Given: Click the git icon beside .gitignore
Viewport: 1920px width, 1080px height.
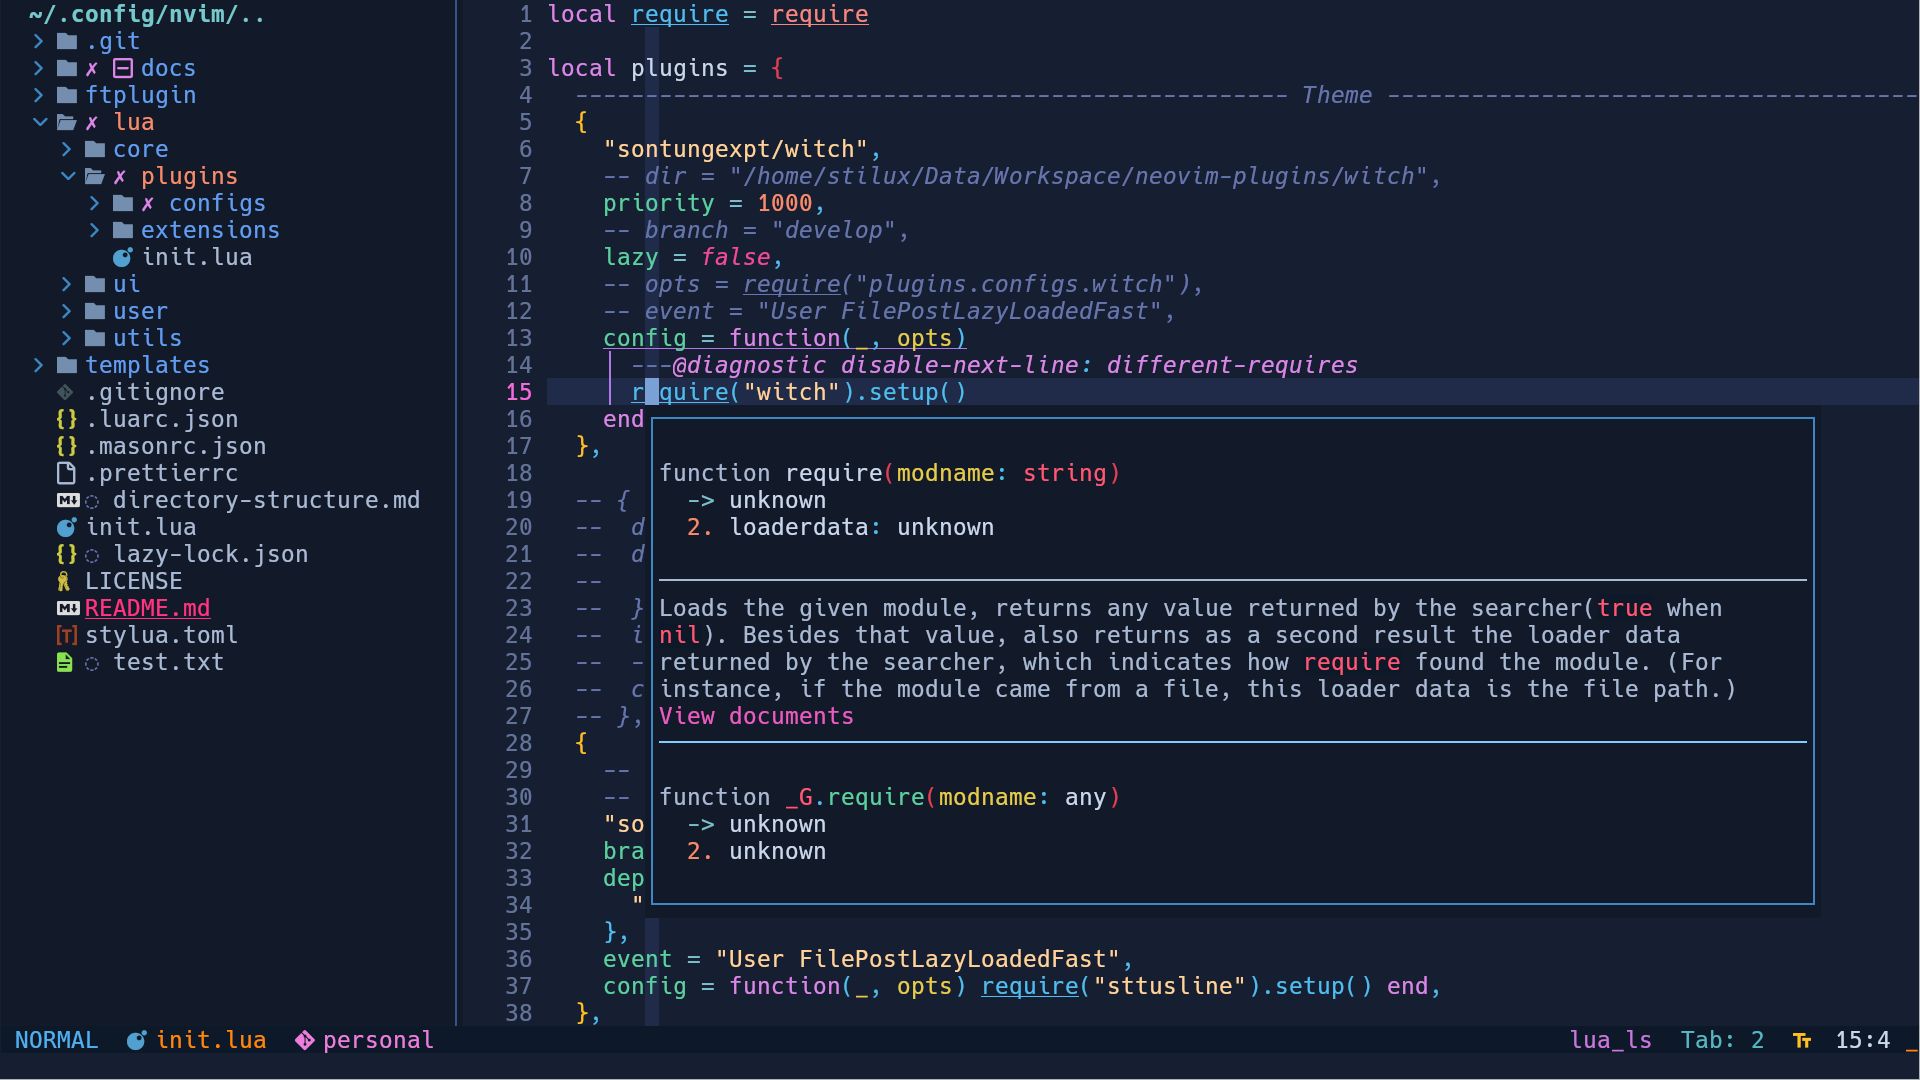Looking at the screenshot, I should (65, 392).
